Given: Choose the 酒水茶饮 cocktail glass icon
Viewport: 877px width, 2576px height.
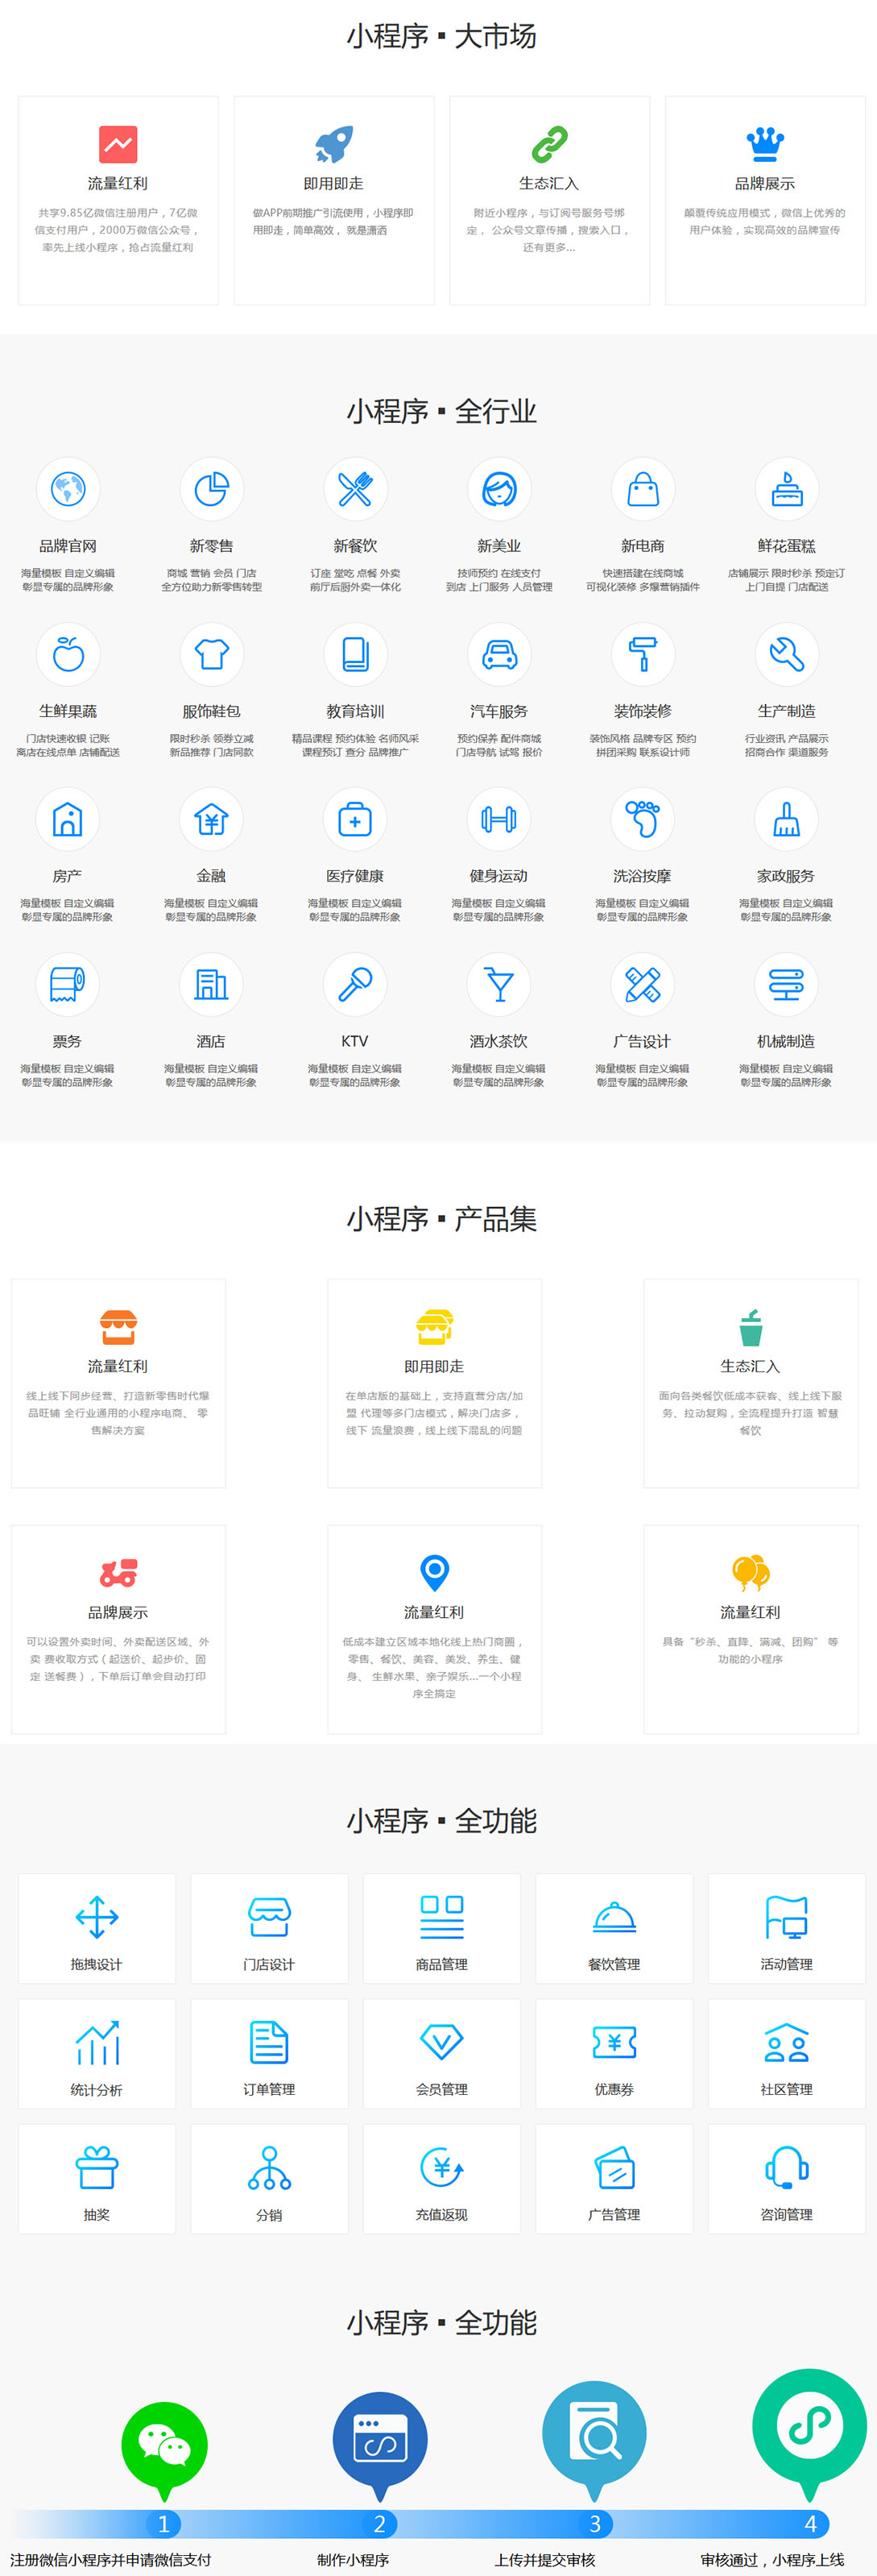Looking at the screenshot, I should pos(498,984).
